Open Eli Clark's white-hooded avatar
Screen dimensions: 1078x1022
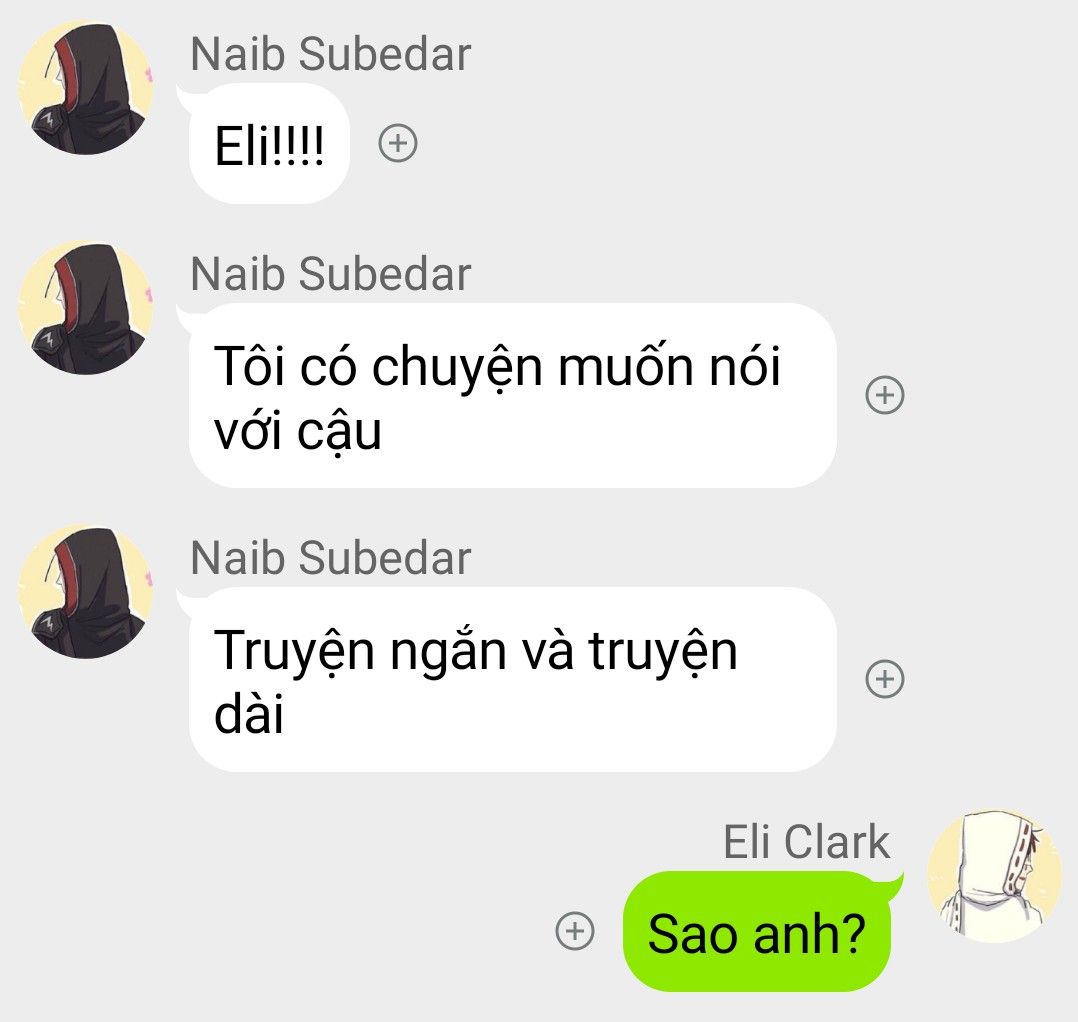tap(993, 876)
